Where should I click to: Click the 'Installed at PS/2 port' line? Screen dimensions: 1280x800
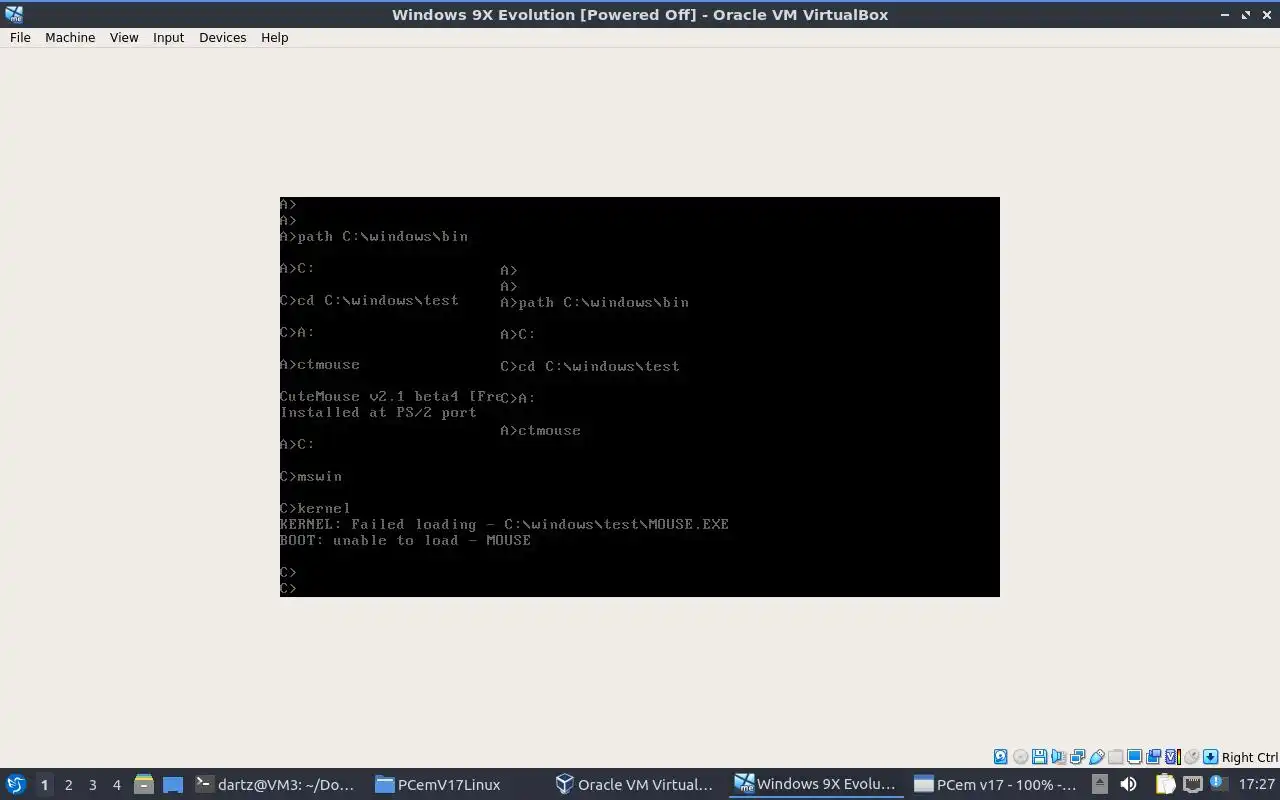(378, 412)
